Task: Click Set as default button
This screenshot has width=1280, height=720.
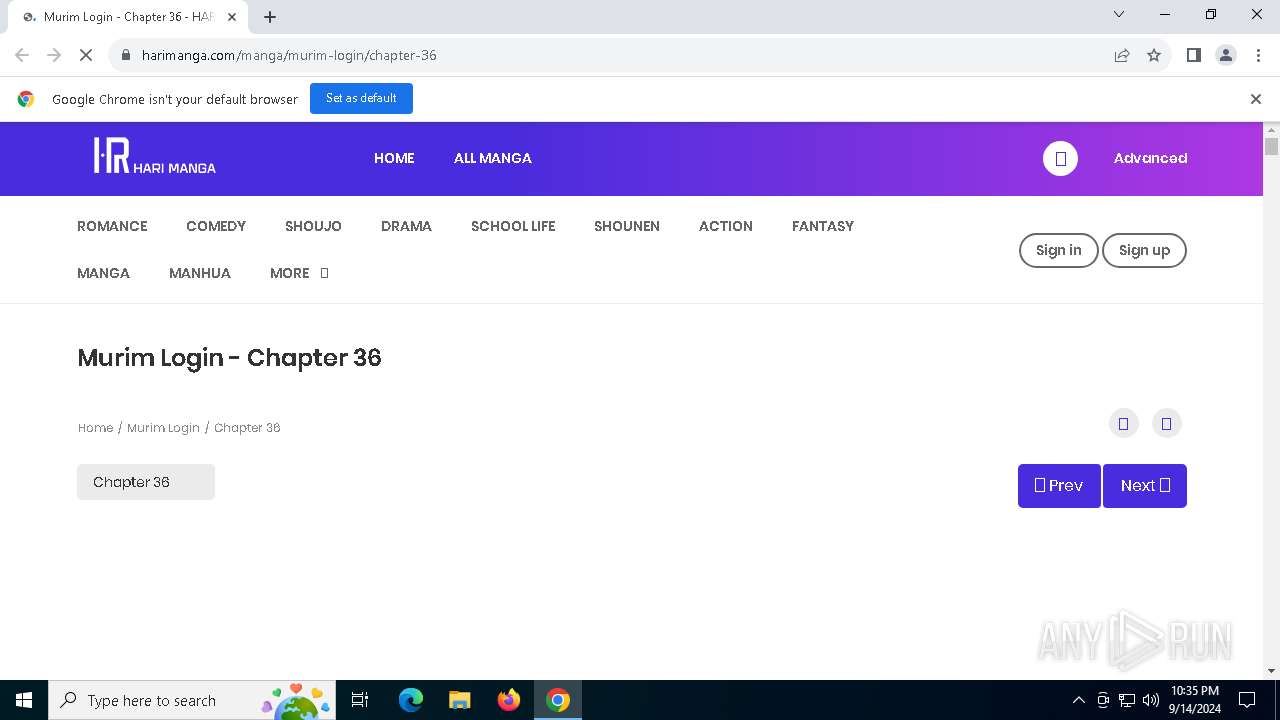Action: [x=361, y=99]
